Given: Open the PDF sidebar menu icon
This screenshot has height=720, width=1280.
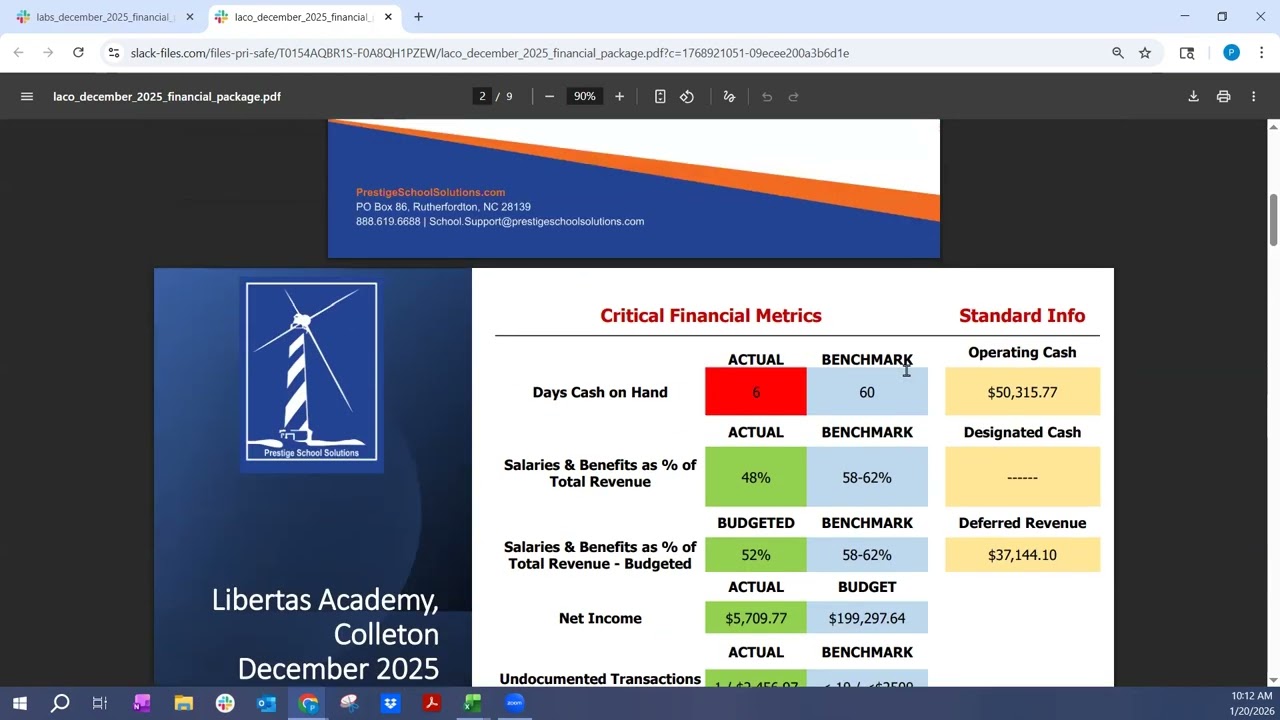Looking at the screenshot, I should coord(27,97).
